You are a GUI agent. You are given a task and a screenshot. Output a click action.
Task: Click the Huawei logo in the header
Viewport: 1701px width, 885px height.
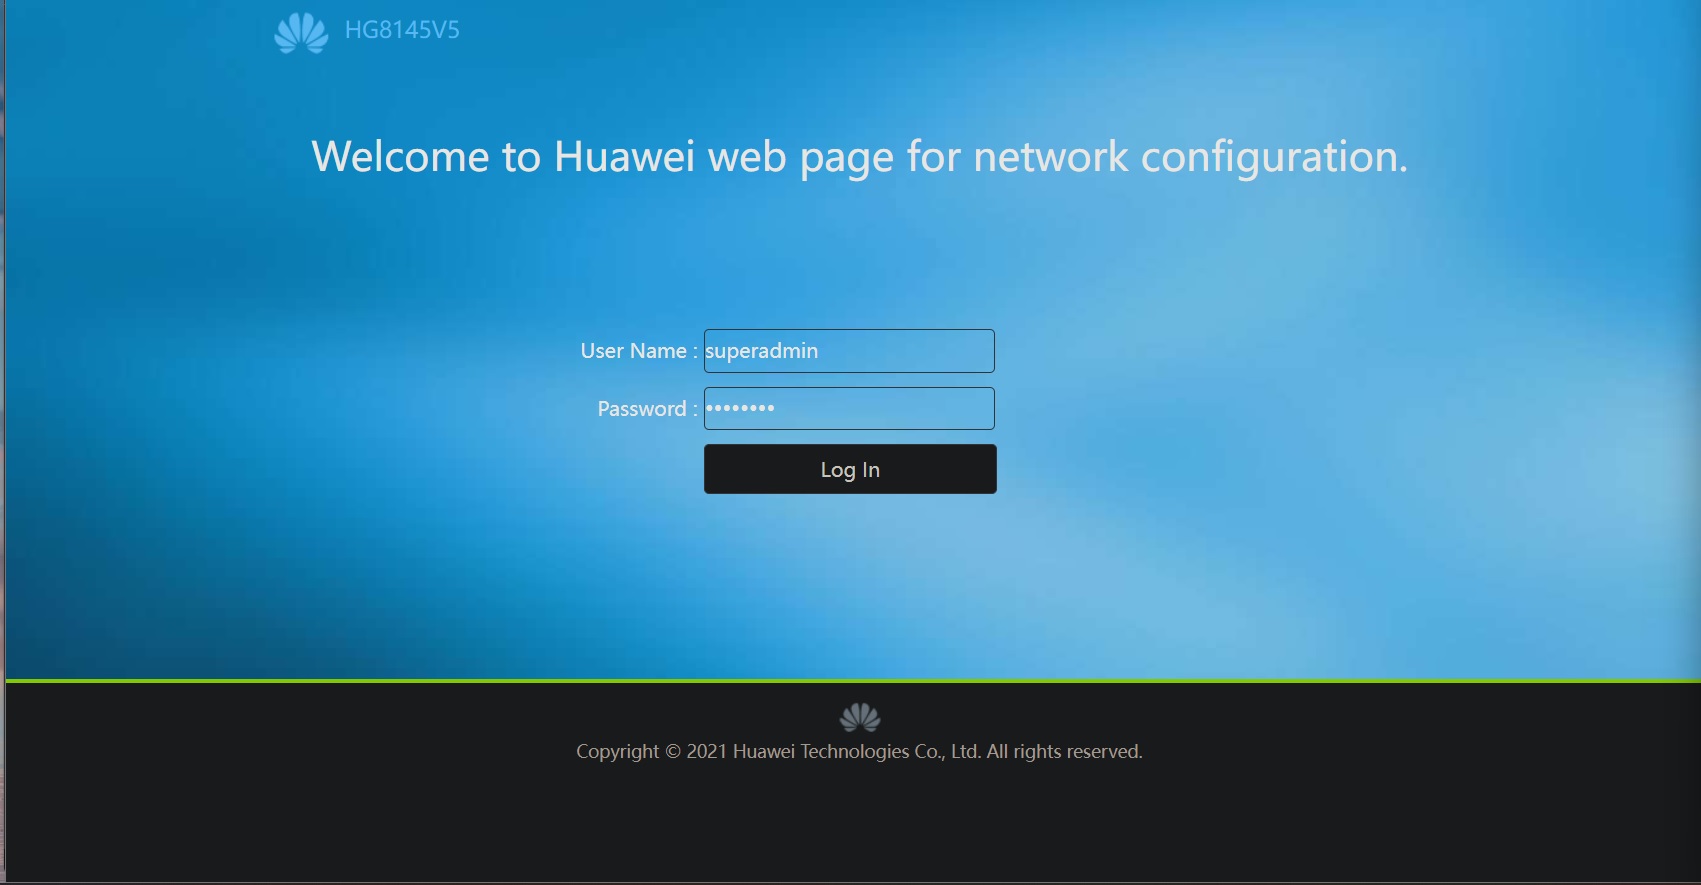(x=301, y=33)
